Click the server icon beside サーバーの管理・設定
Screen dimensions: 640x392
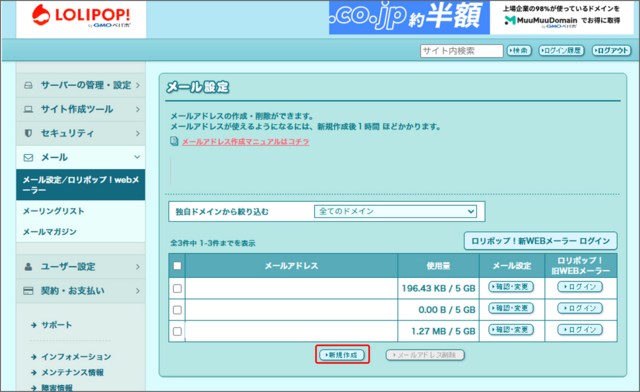coord(28,85)
